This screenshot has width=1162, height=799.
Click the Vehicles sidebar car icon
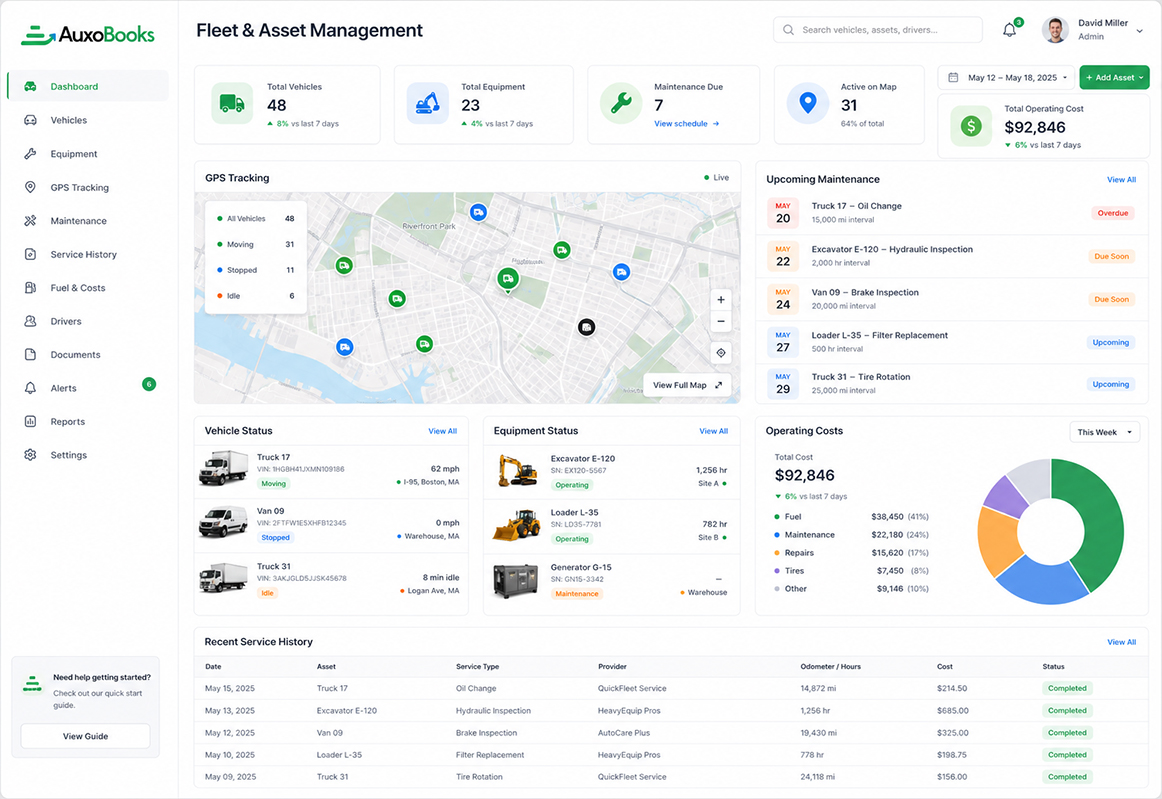[x=30, y=120]
